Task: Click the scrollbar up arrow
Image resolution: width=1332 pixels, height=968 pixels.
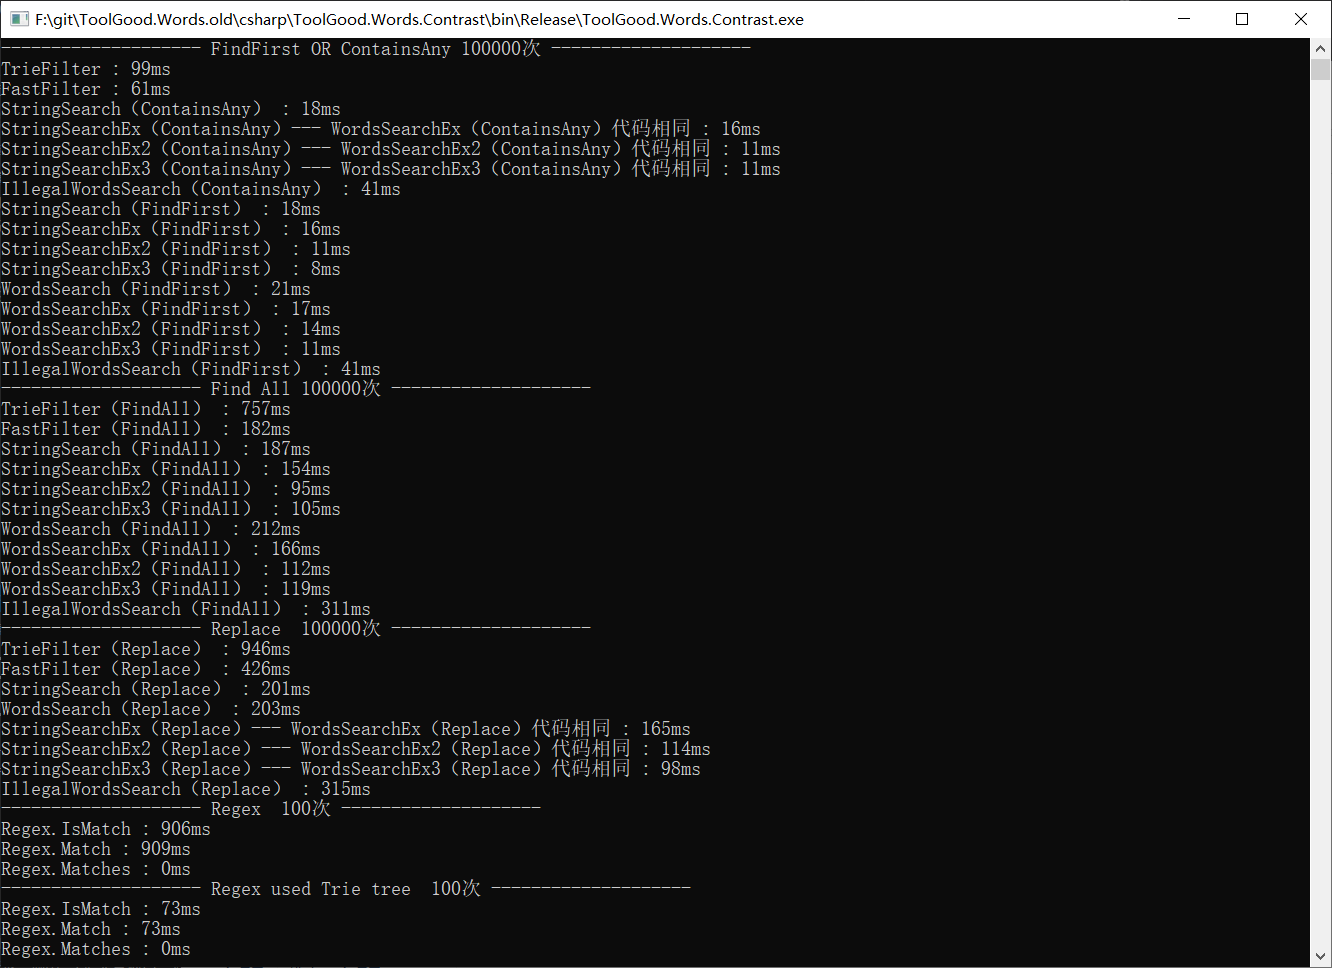Action: (1320, 48)
